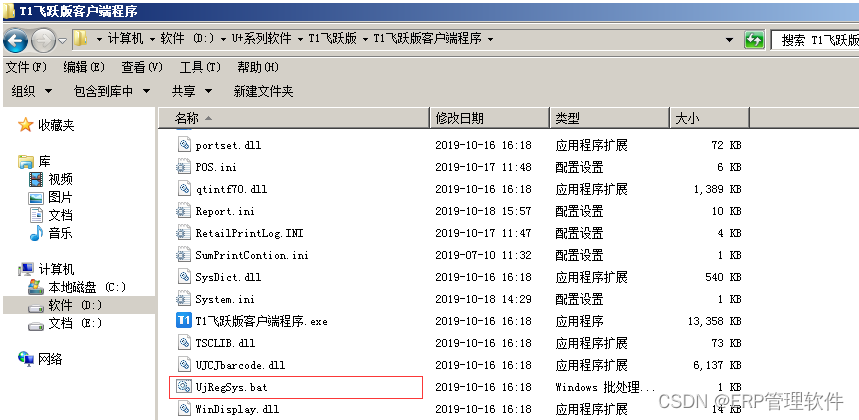Select 库 in the navigation pane
Screen dimensions: 859x420
44,162
